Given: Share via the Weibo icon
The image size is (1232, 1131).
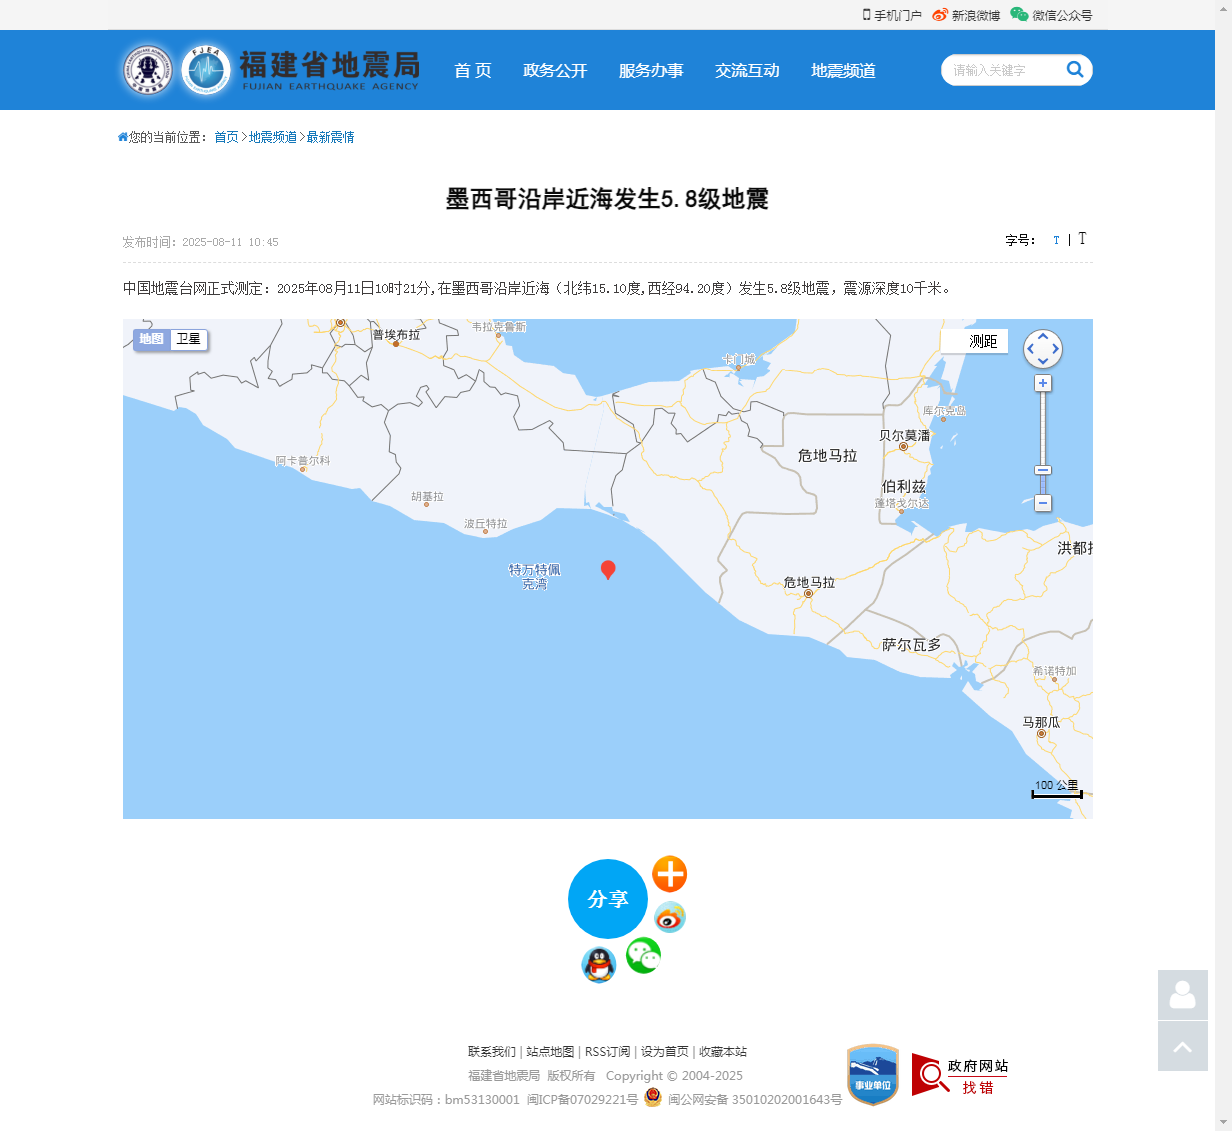Looking at the screenshot, I should [x=669, y=917].
